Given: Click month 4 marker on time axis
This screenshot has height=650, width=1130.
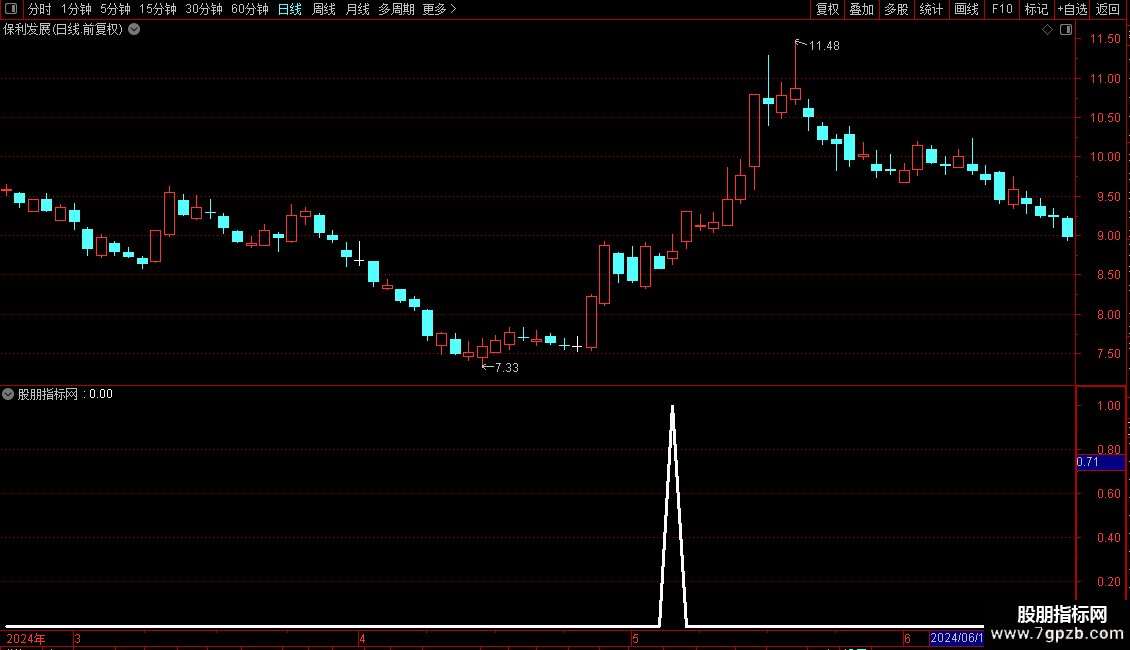Looking at the screenshot, I should click(x=362, y=639).
